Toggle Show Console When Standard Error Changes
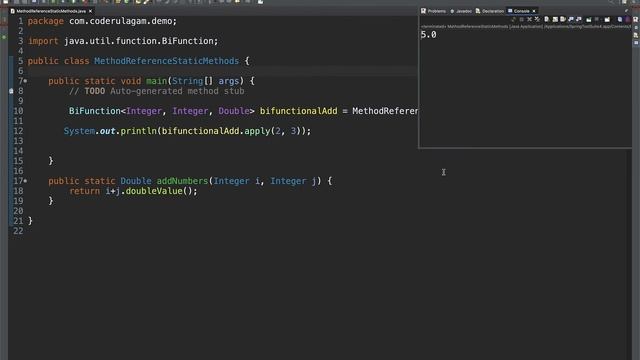Viewport: 640px width, 360px height. point(579,19)
